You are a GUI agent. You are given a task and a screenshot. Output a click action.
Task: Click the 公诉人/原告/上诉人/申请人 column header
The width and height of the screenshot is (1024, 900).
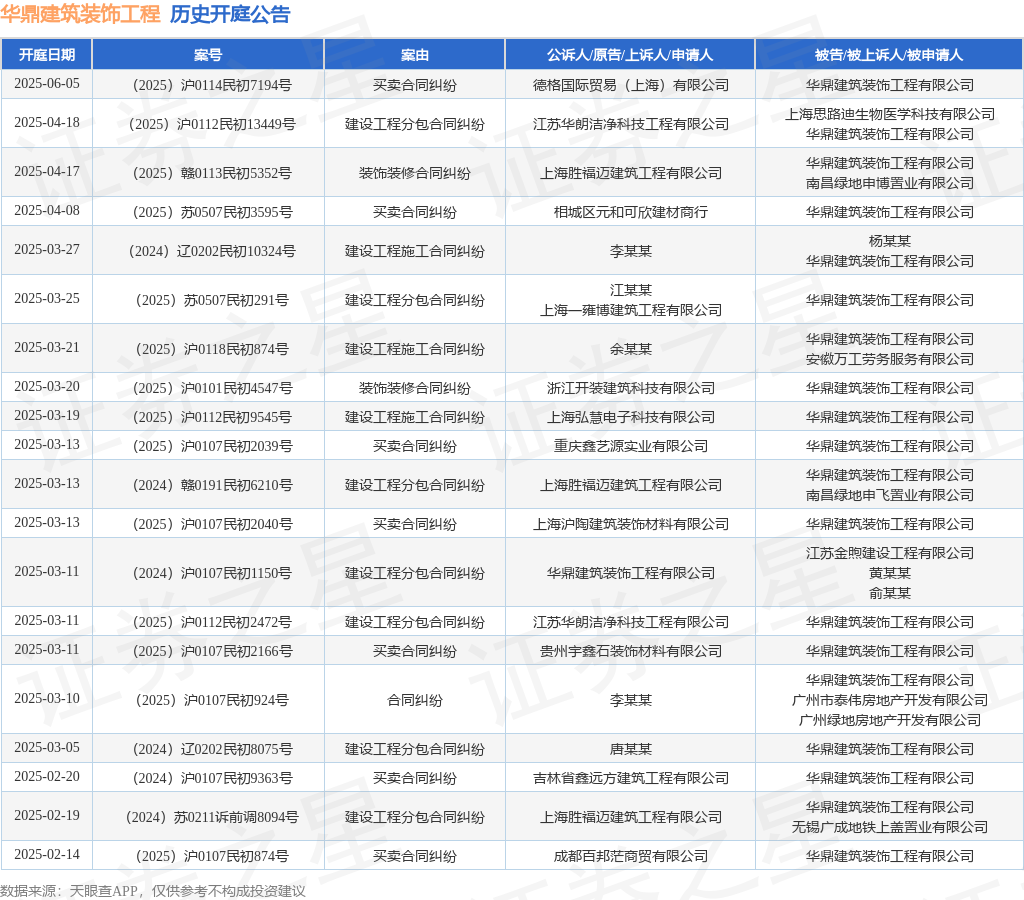[x=630, y=55]
